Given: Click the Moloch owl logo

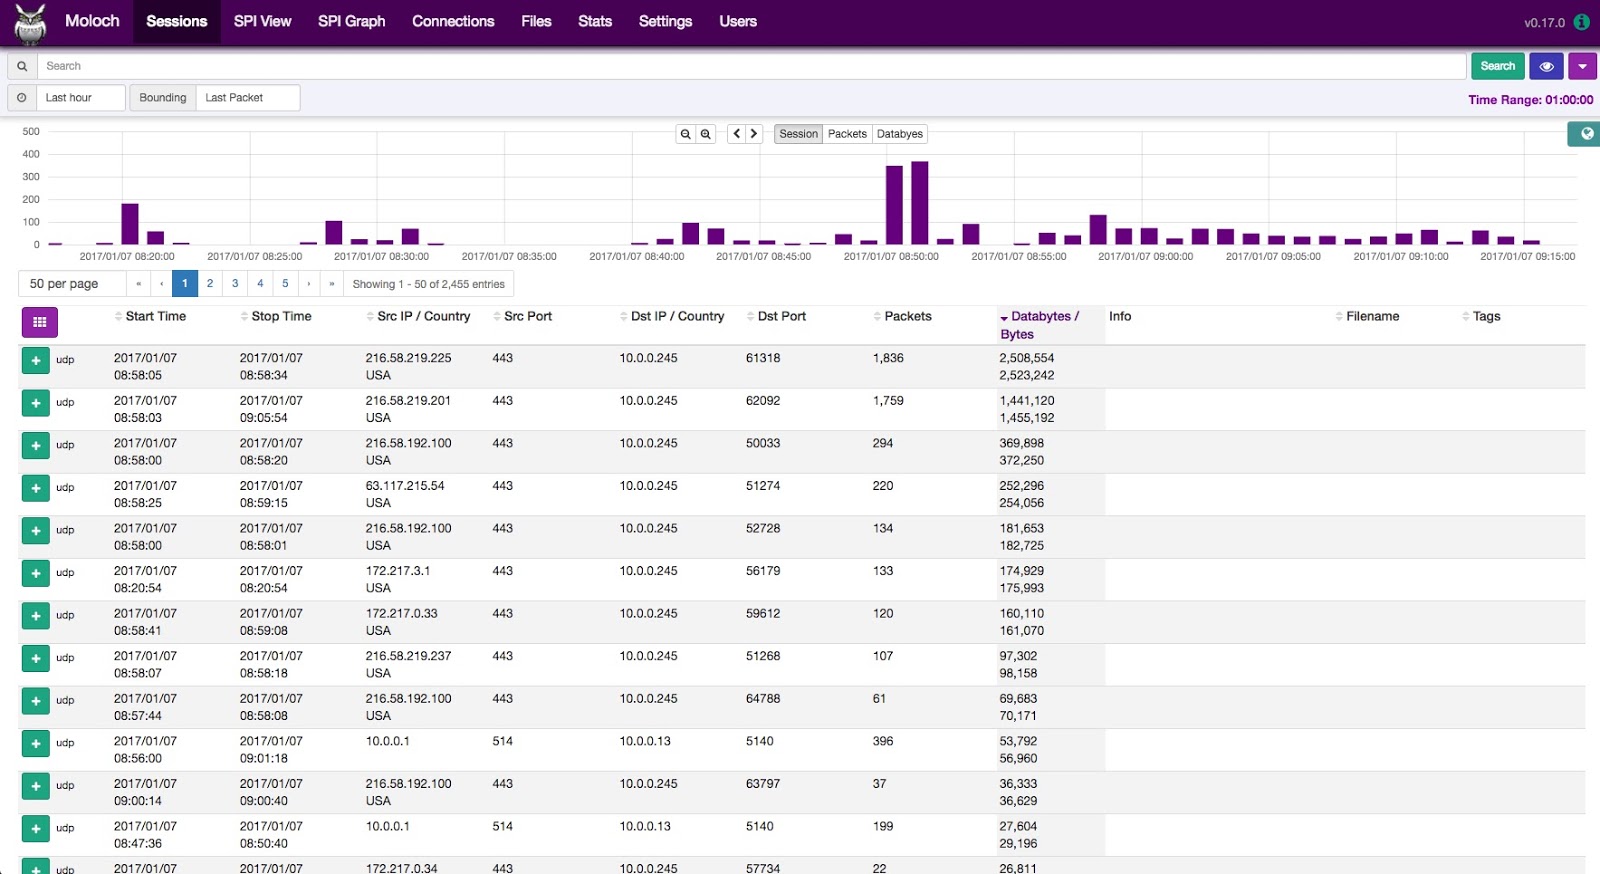Looking at the screenshot, I should (31, 24).
